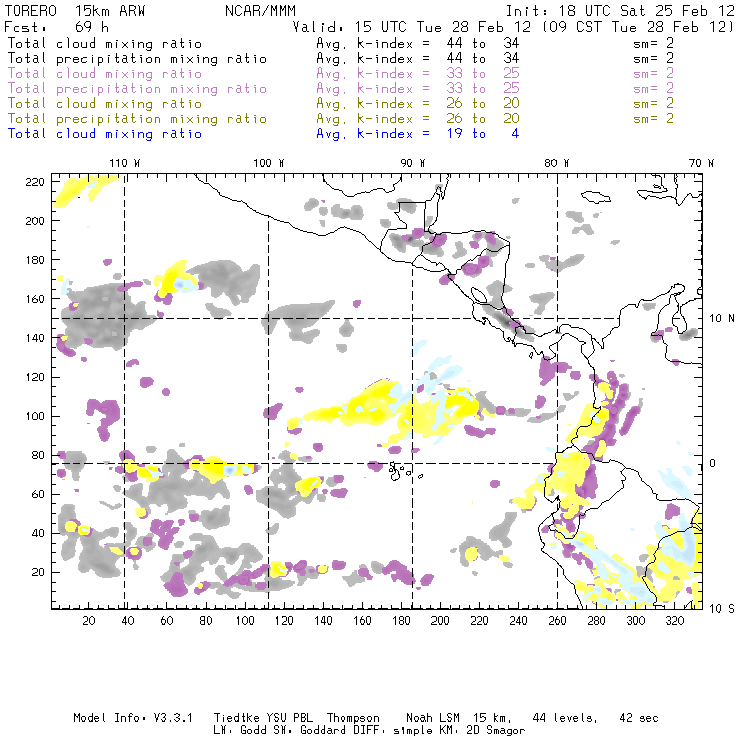Select y-axis tick label "40"
Image resolution: width=740 pixels, height=740 pixels.
pyautogui.click(x=38, y=533)
